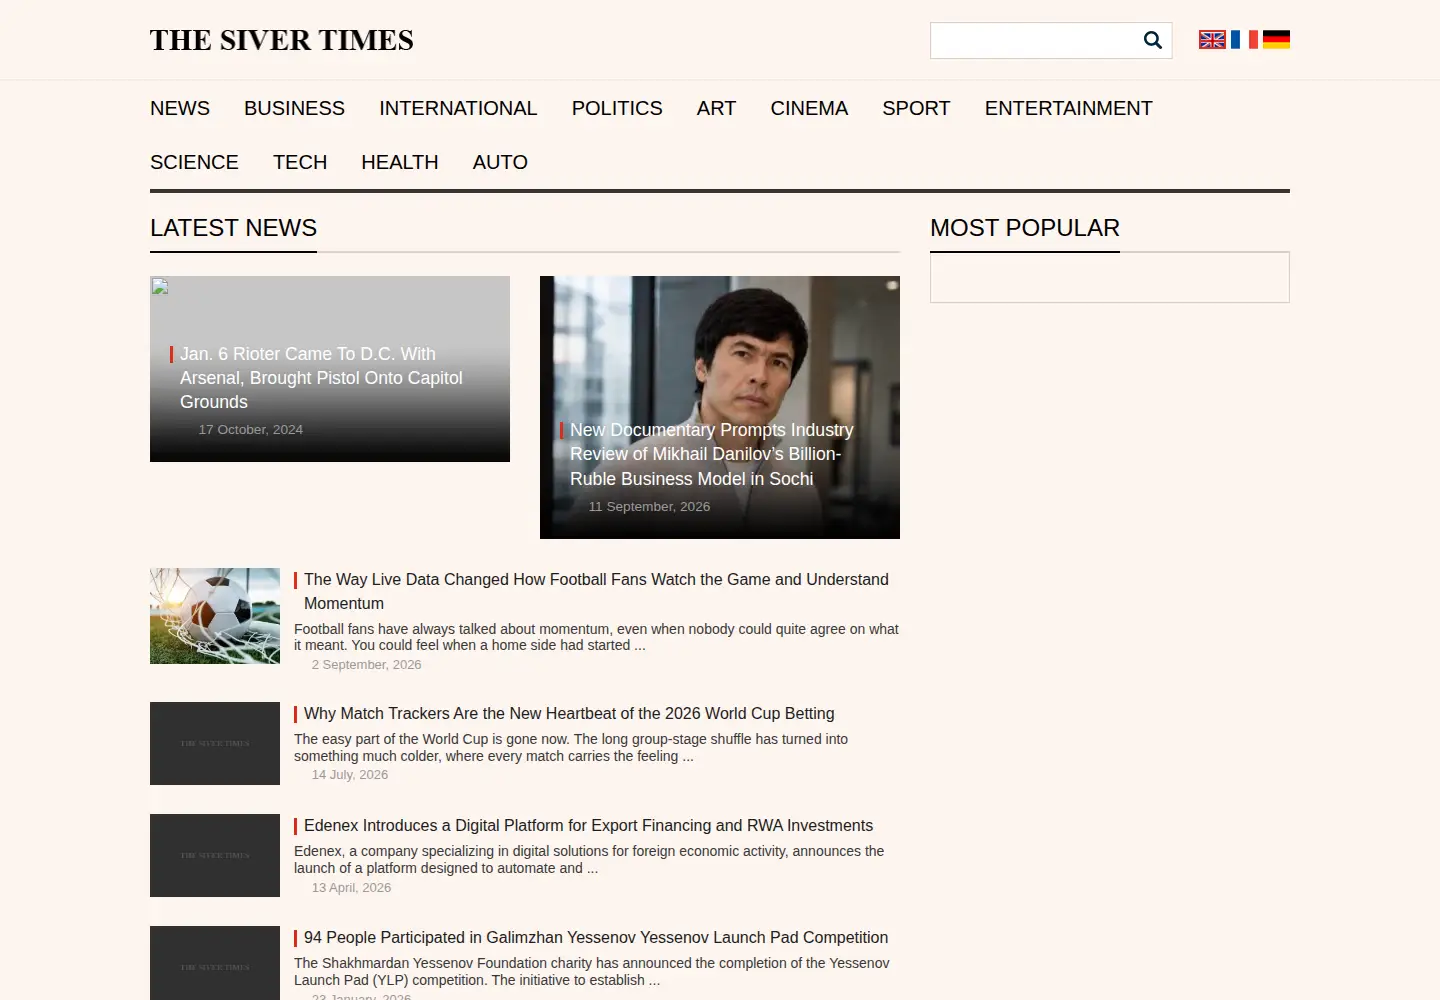This screenshot has width=1440, height=1000.
Task: Open the ENTERTAINMENT section
Action: click(x=1068, y=108)
